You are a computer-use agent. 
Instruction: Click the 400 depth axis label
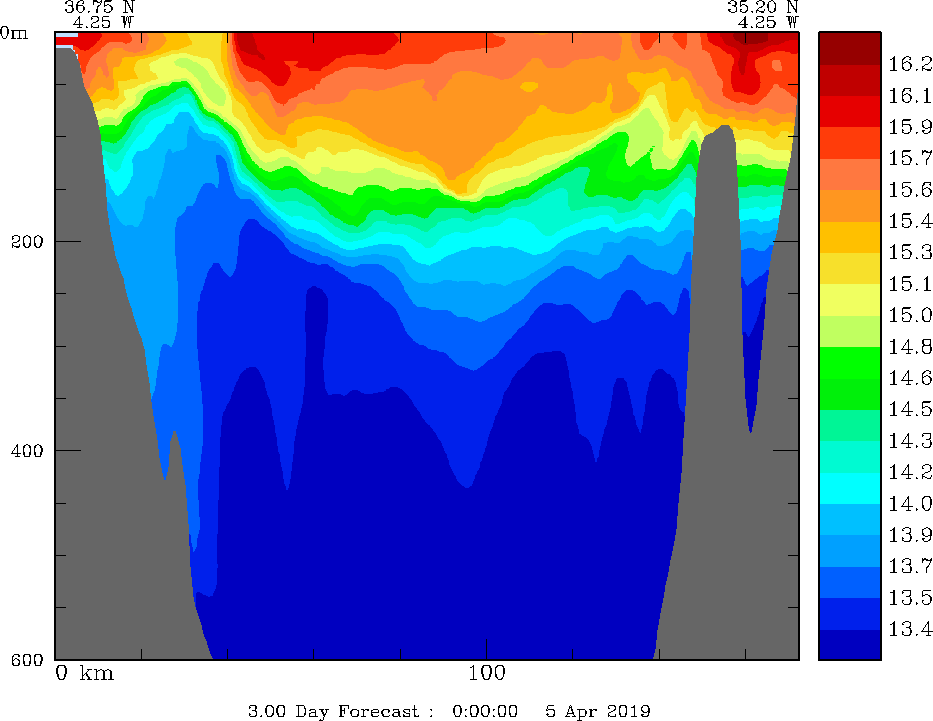[27, 450]
